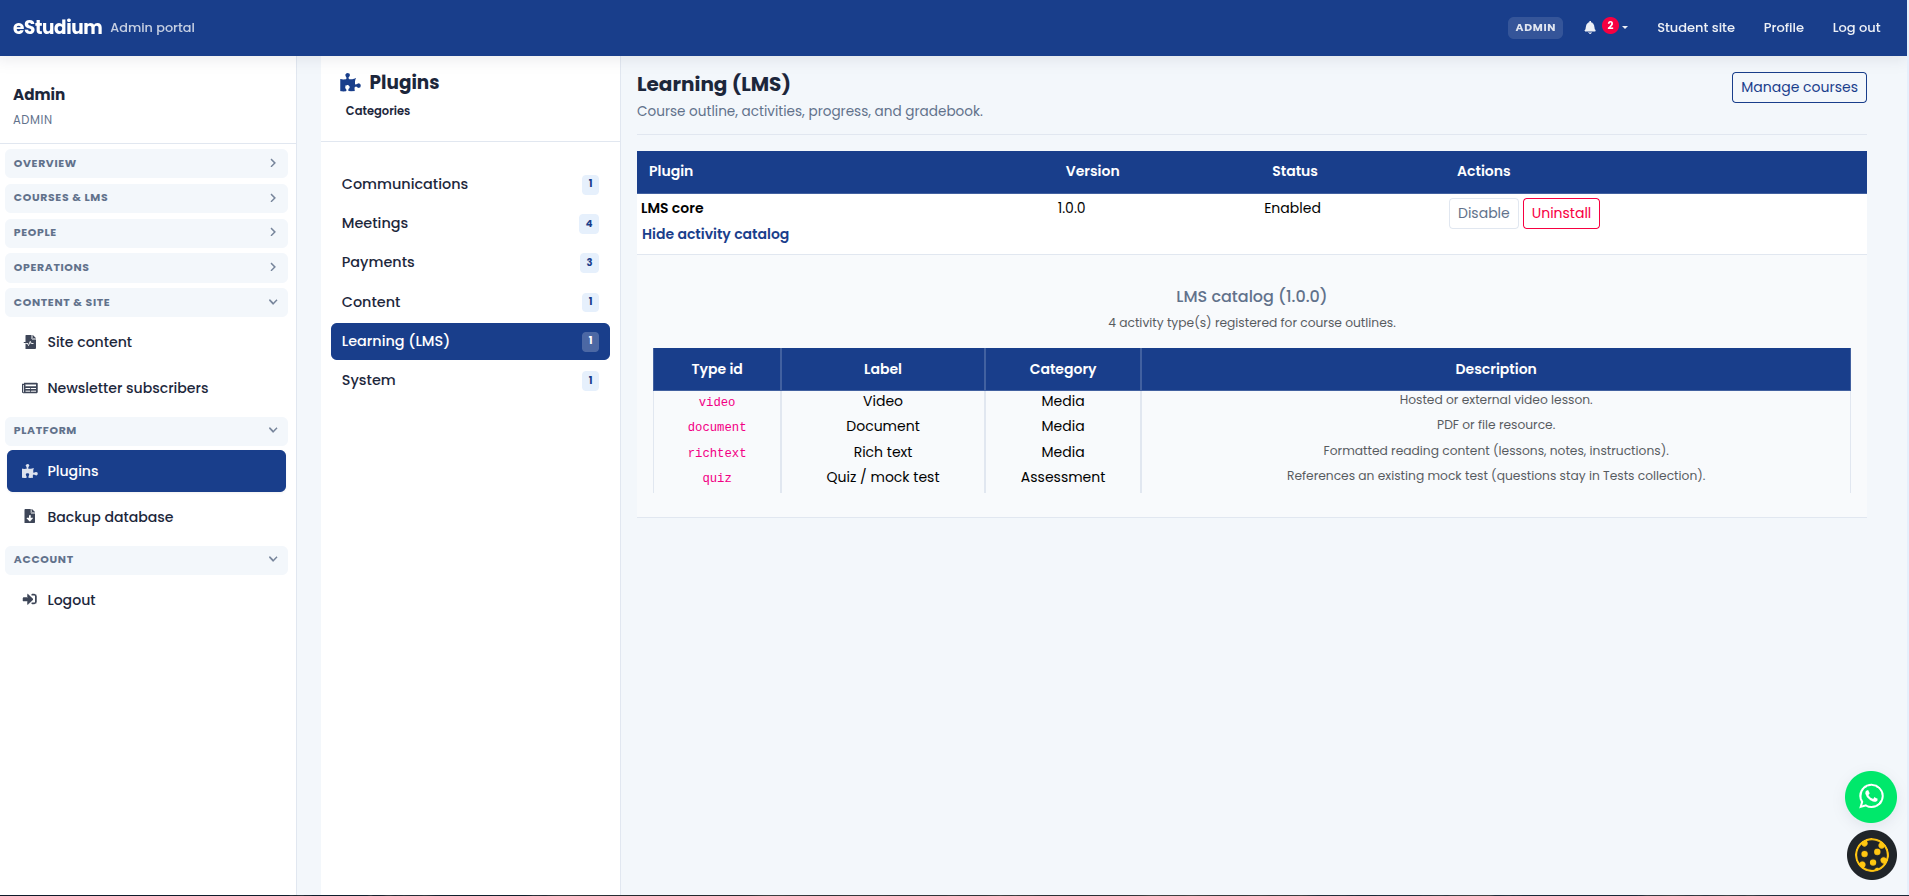
Task: Click the puzzle icon beside the Plugins heading
Action: coord(350,82)
